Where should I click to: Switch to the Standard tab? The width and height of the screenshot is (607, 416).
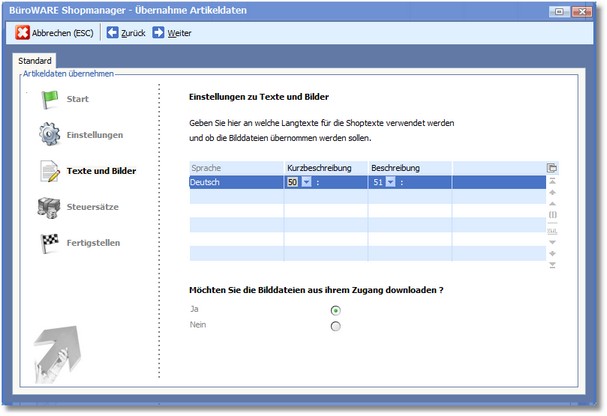pos(35,61)
